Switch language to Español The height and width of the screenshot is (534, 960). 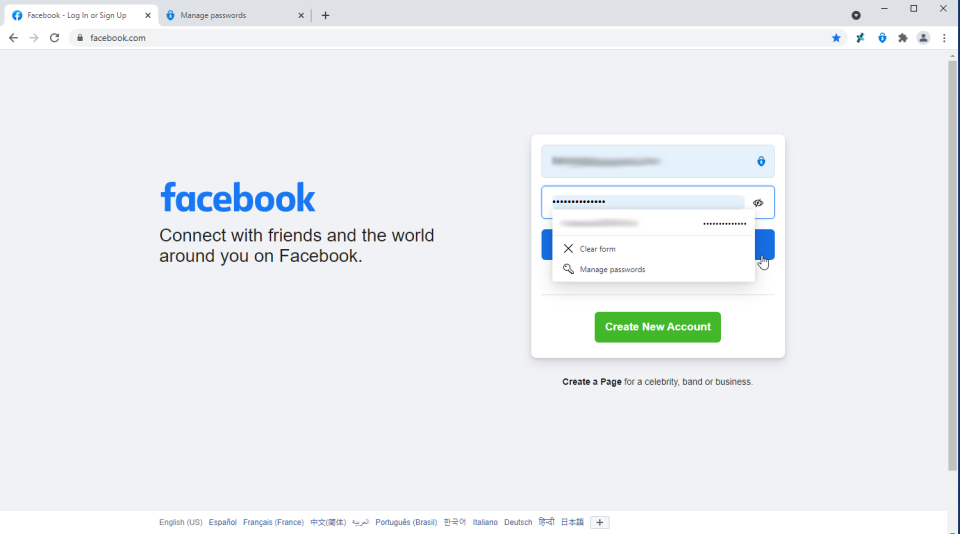[x=222, y=522]
